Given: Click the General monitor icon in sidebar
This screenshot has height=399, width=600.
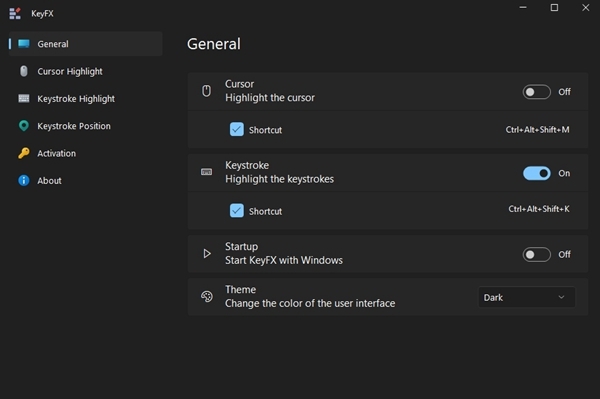Looking at the screenshot, I should coord(24,44).
